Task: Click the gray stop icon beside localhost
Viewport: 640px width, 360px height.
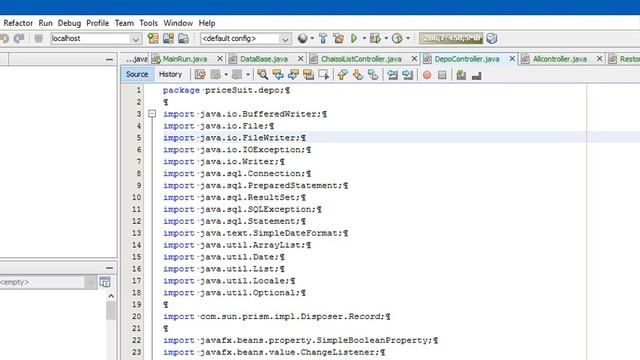Action: pos(38,38)
